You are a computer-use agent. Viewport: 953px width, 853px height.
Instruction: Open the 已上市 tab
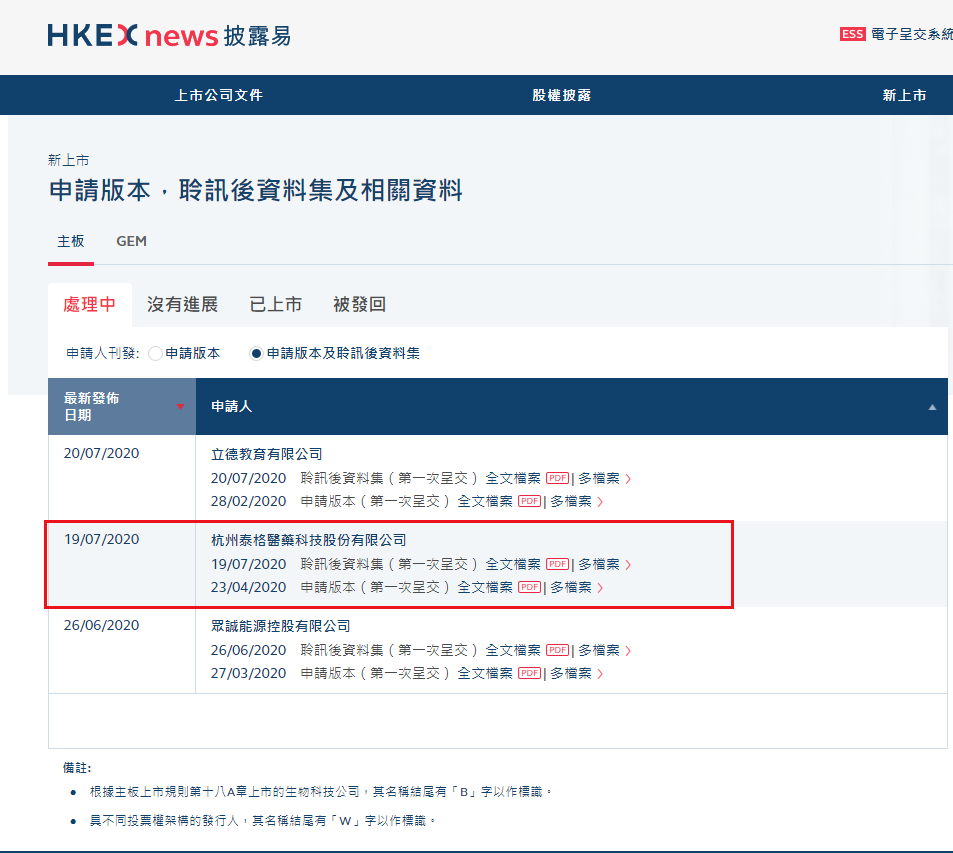point(275,305)
